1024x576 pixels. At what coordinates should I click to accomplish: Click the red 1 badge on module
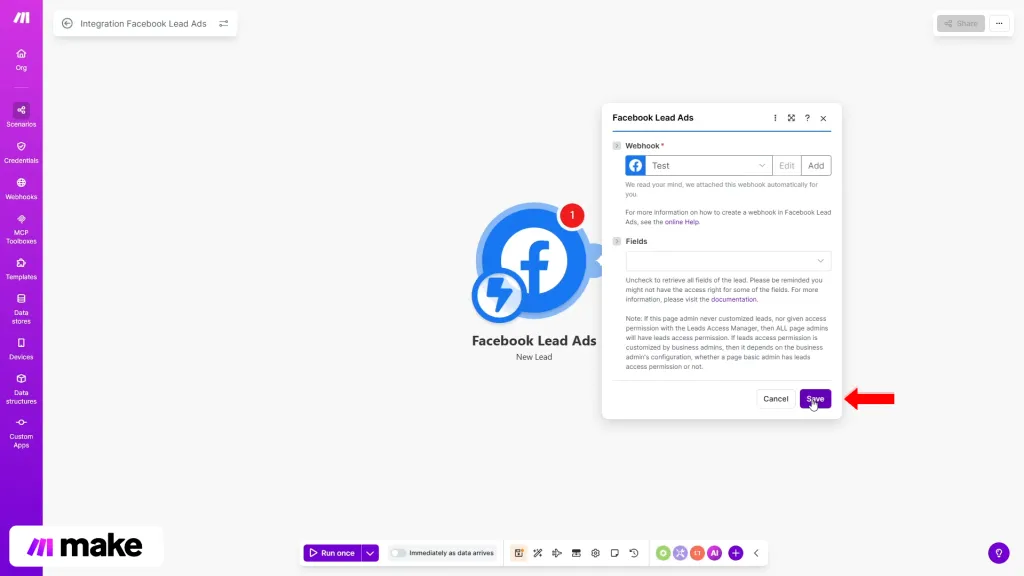[572, 215]
